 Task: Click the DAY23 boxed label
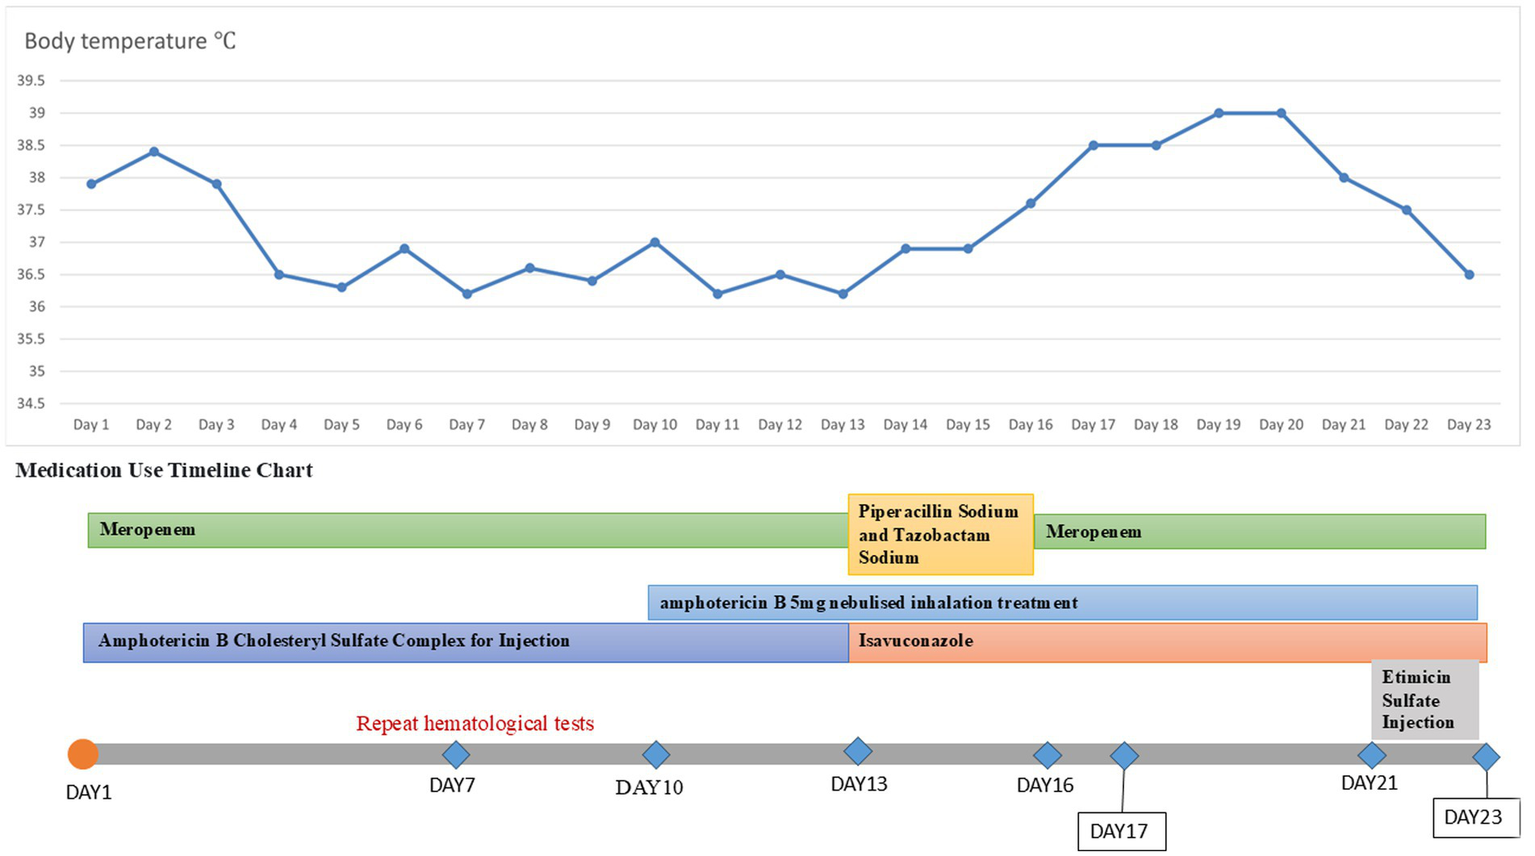pyautogui.click(x=1474, y=818)
